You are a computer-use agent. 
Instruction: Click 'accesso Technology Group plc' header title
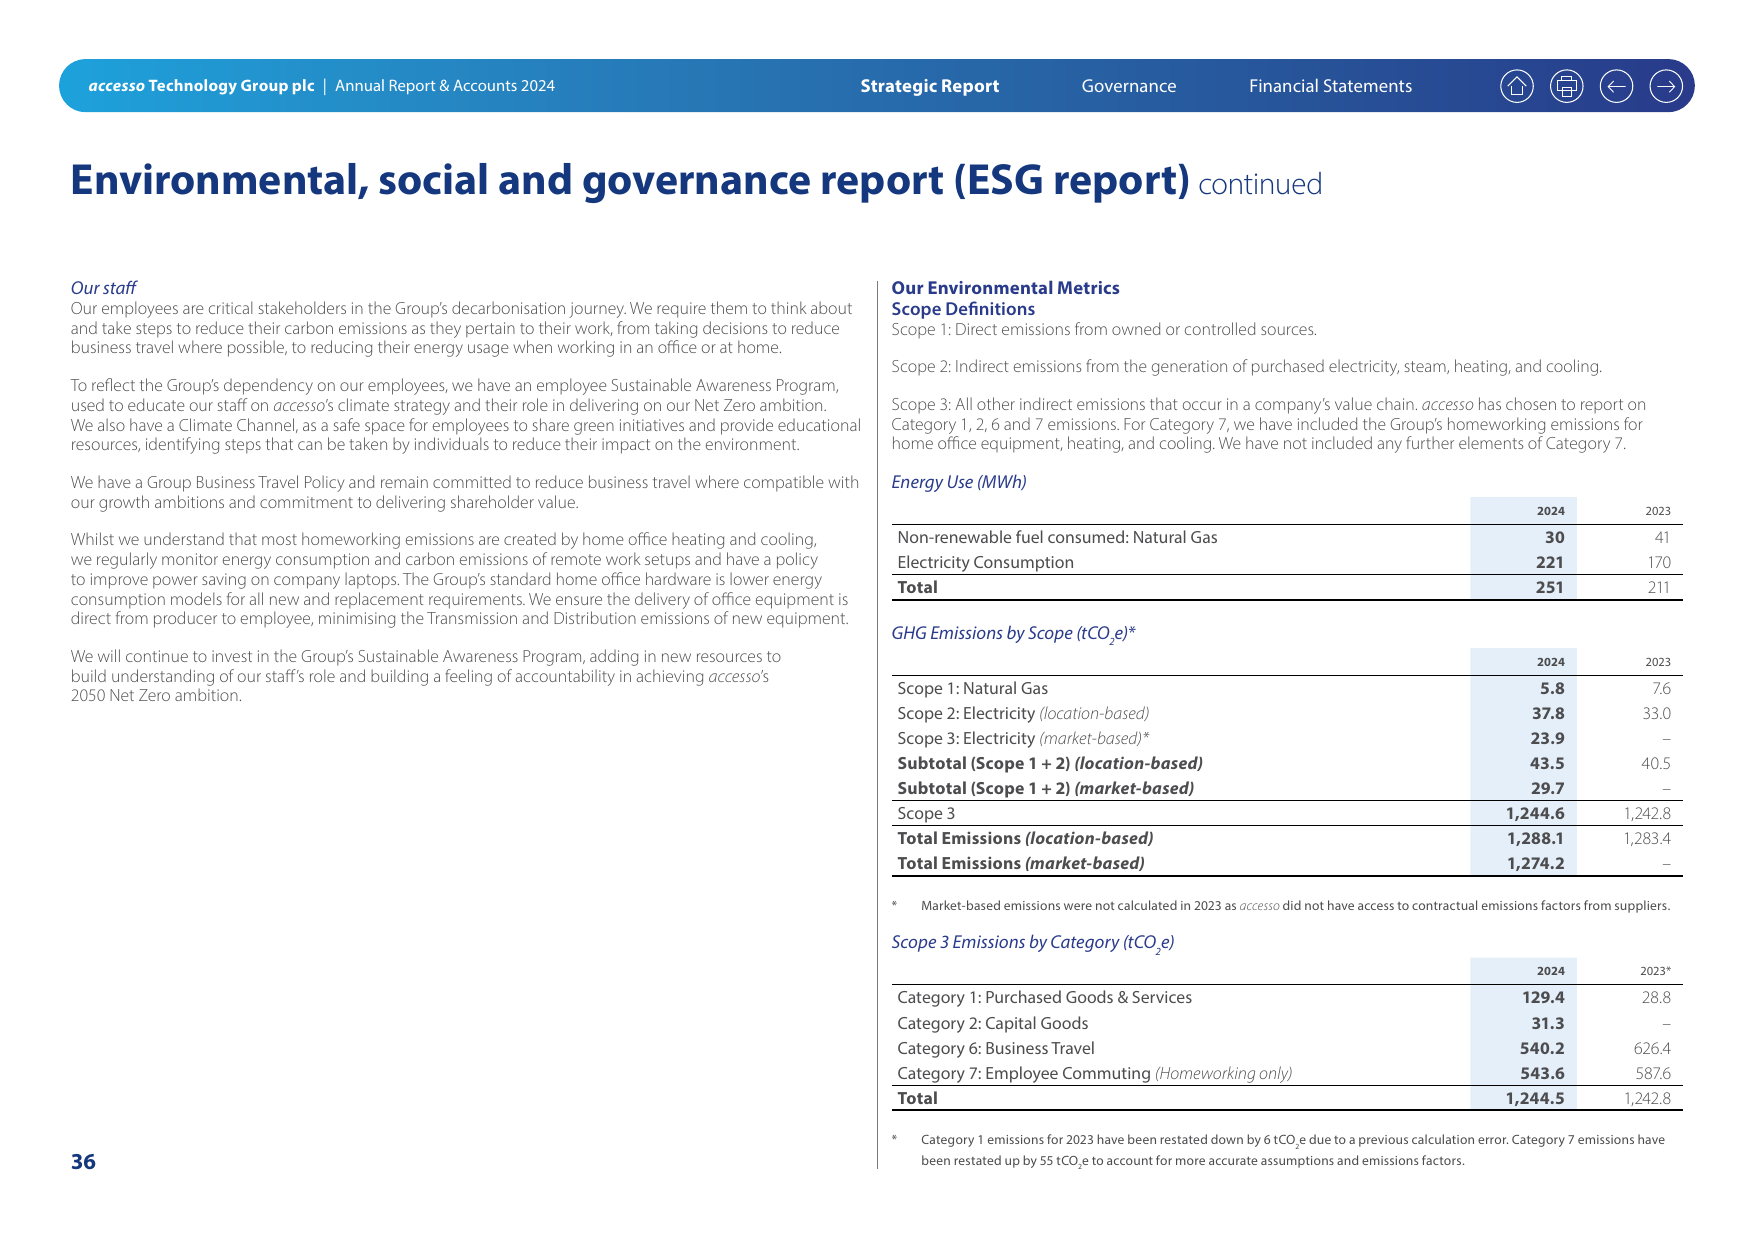pyautogui.click(x=201, y=86)
